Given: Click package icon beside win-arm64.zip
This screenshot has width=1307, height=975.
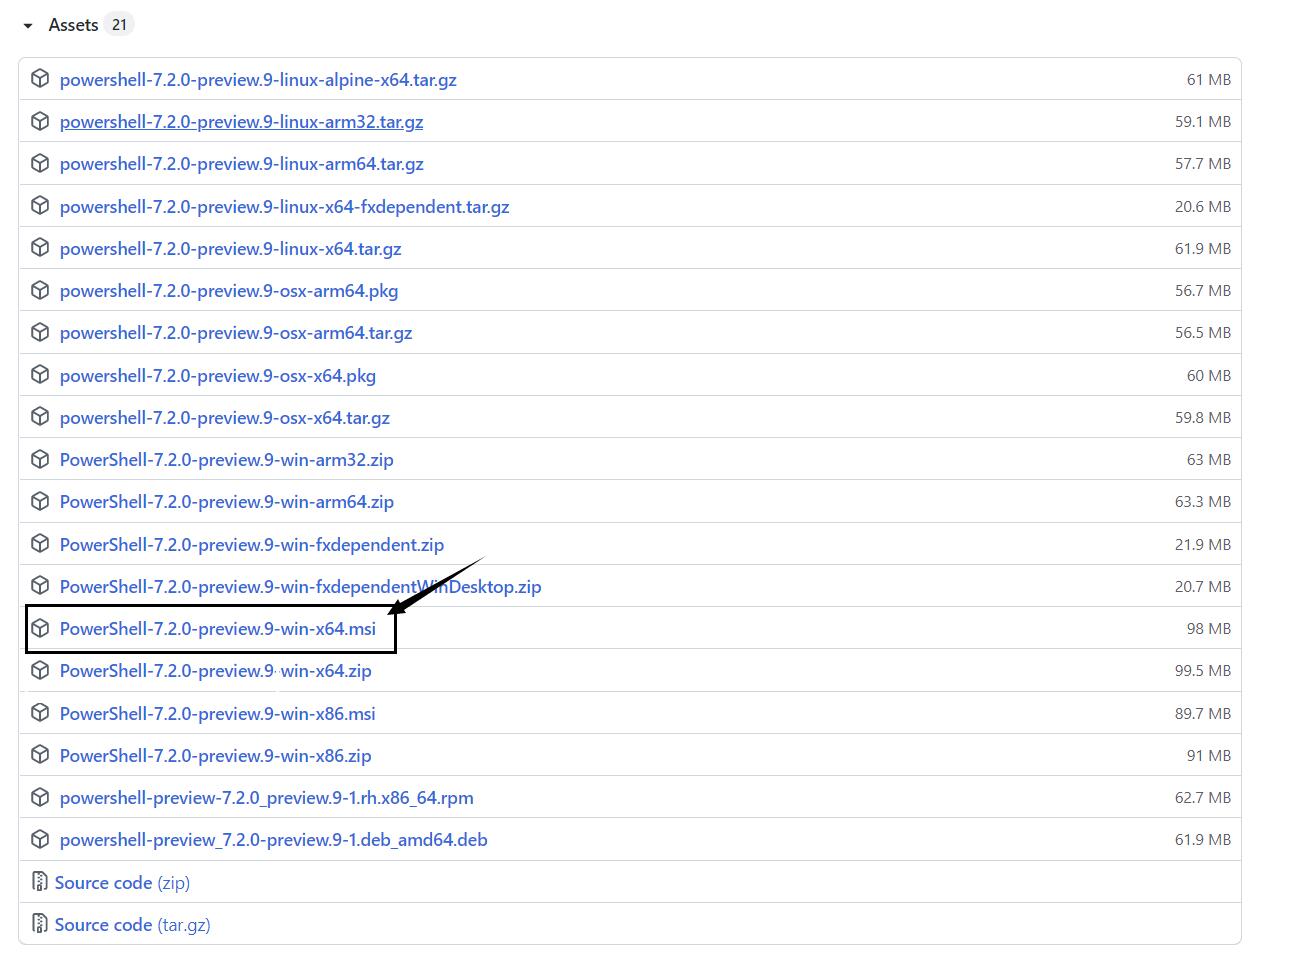Looking at the screenshot, I should coord(40,501).
